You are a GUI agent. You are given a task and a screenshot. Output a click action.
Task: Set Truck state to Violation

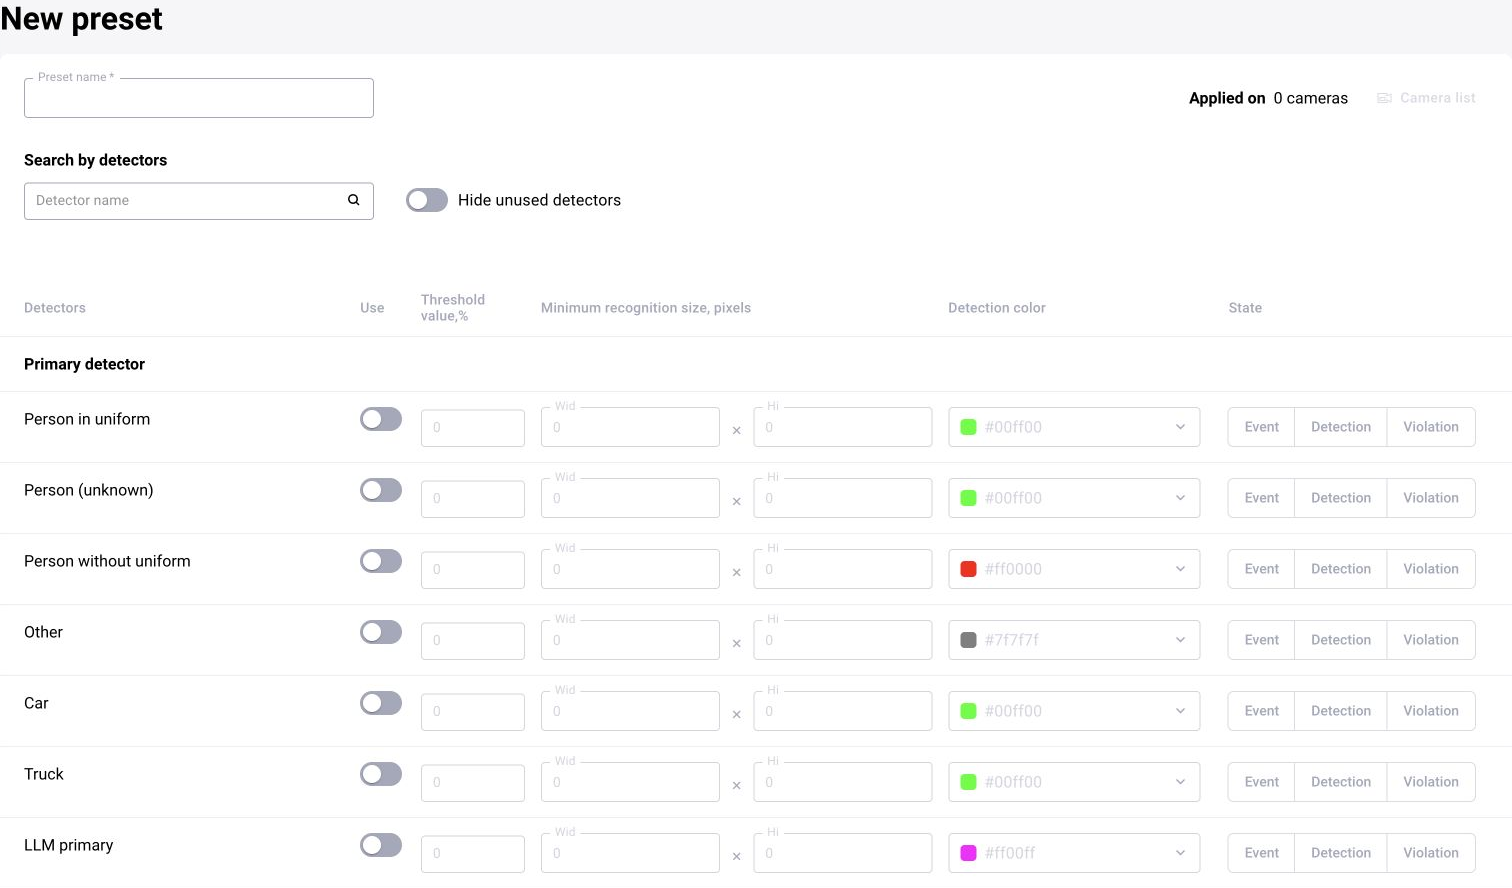pos(1431,782)
